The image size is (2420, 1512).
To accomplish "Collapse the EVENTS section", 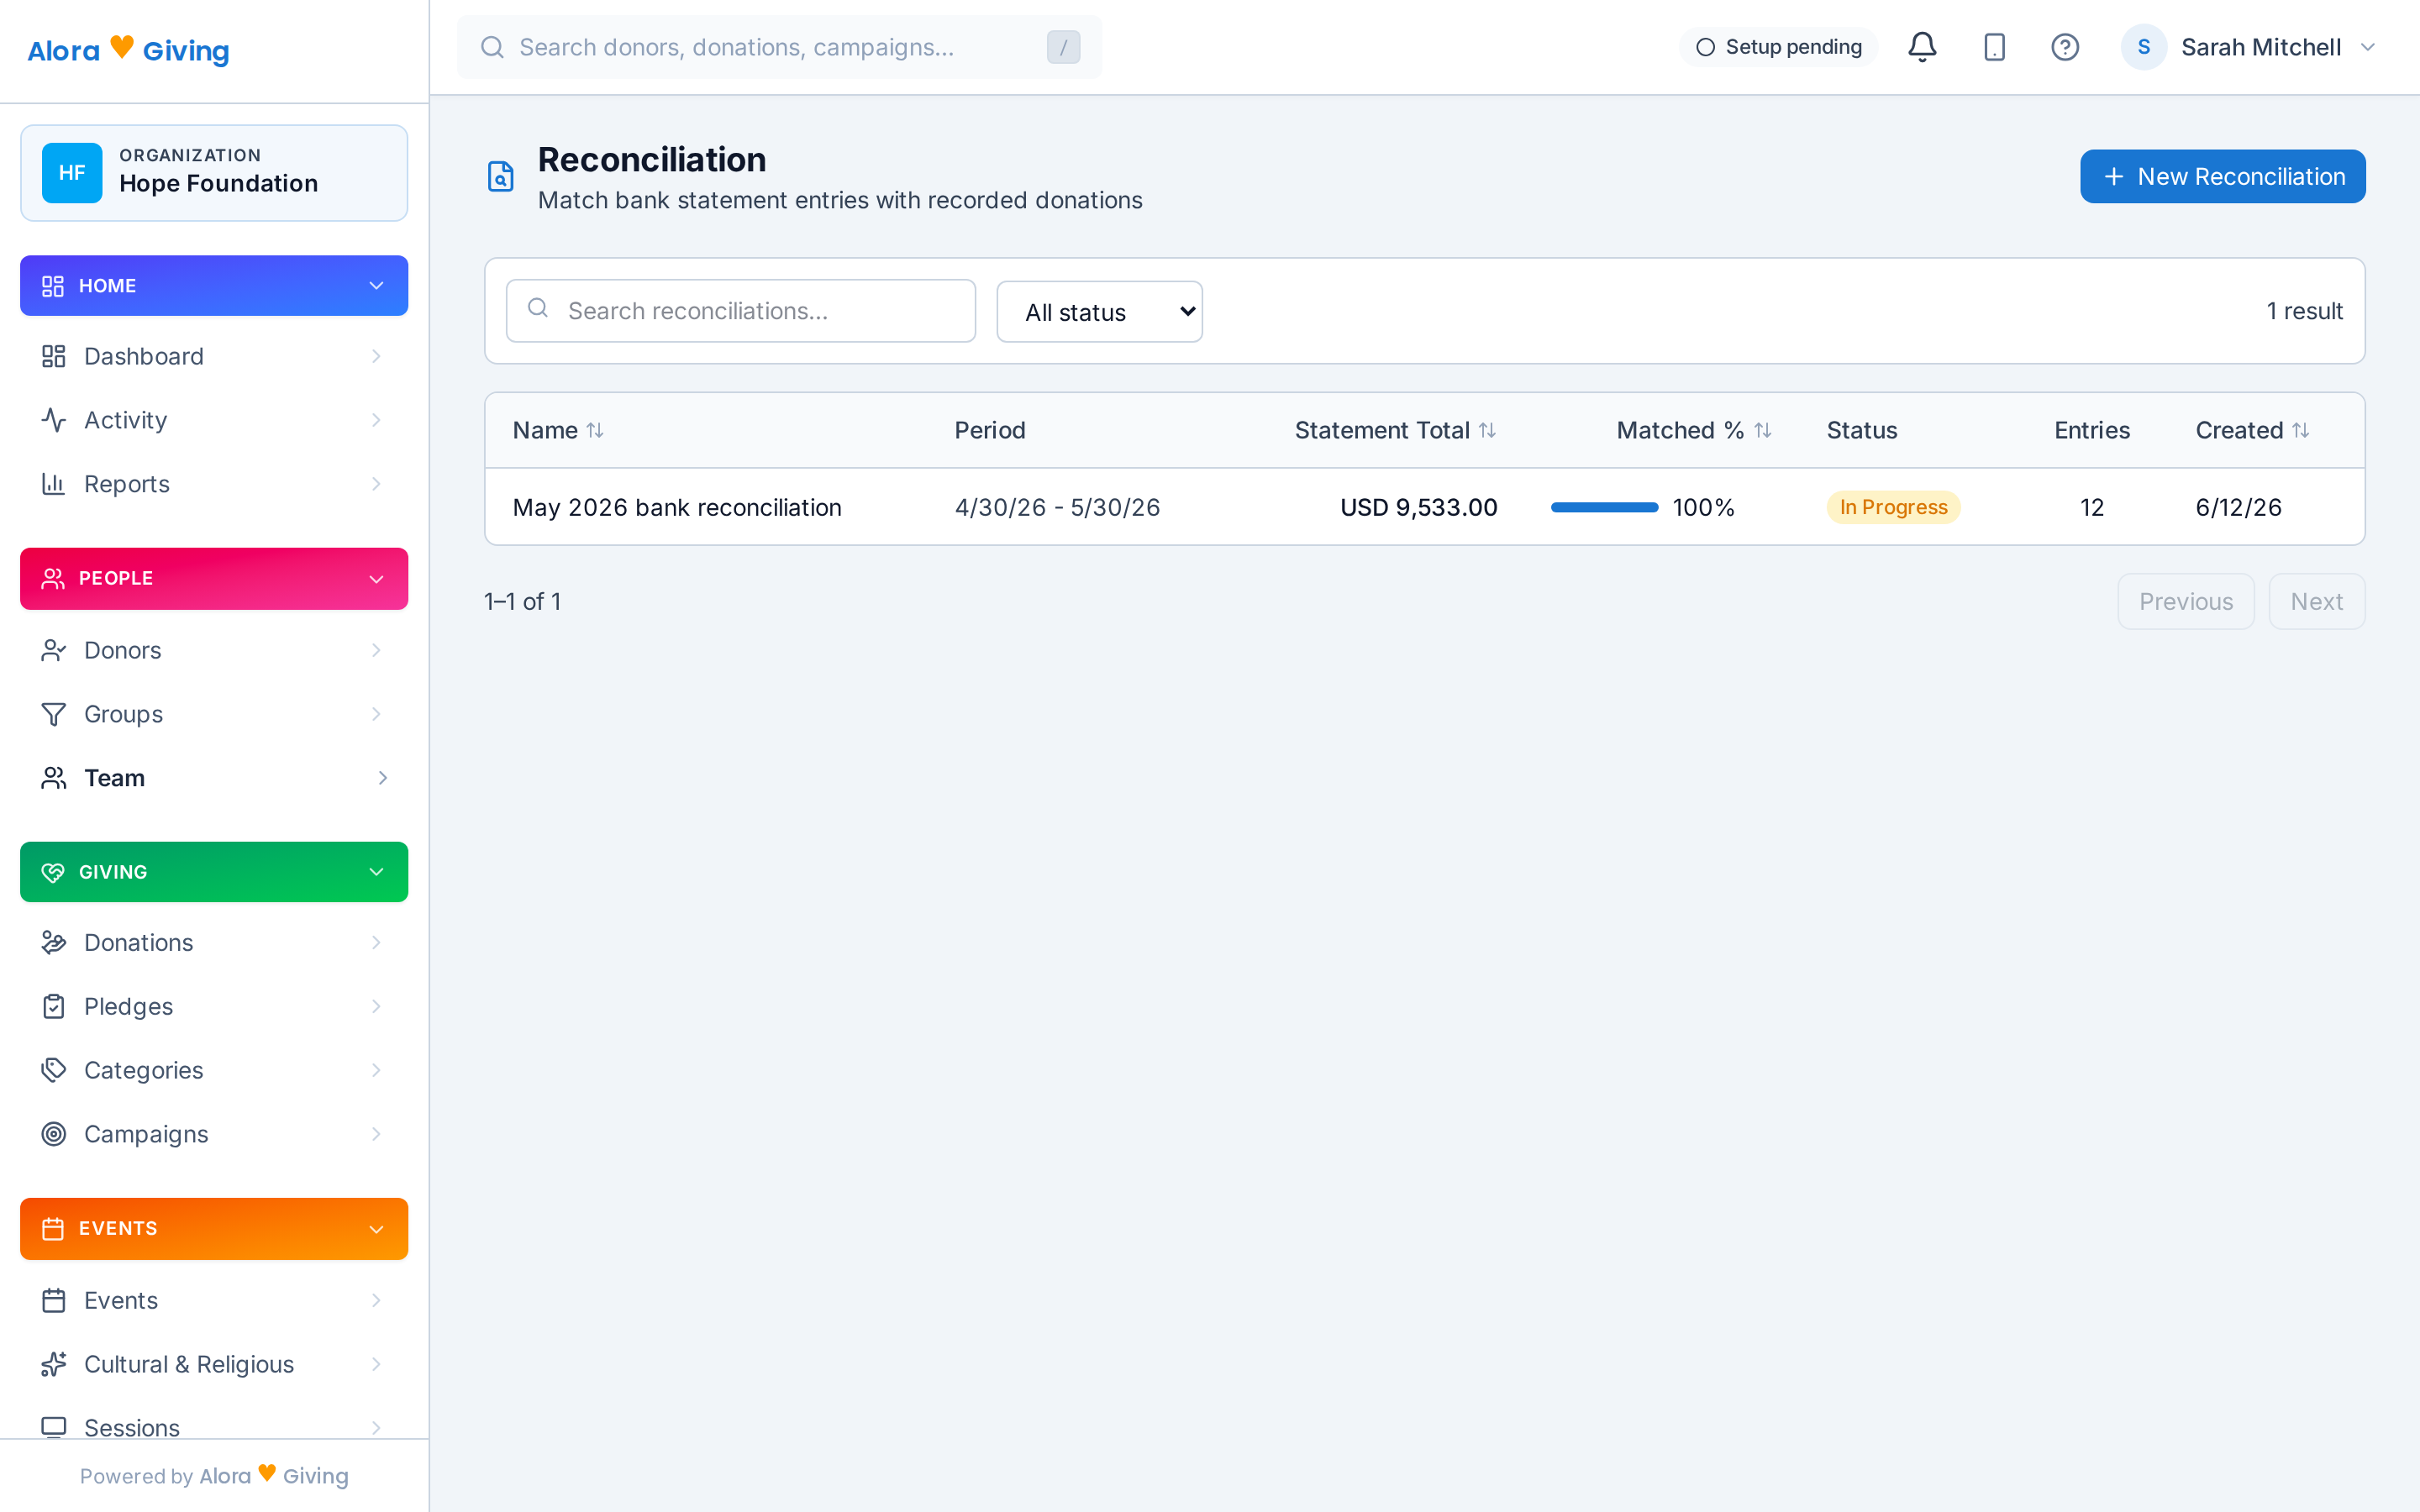I will click(x=214, y=1229).
